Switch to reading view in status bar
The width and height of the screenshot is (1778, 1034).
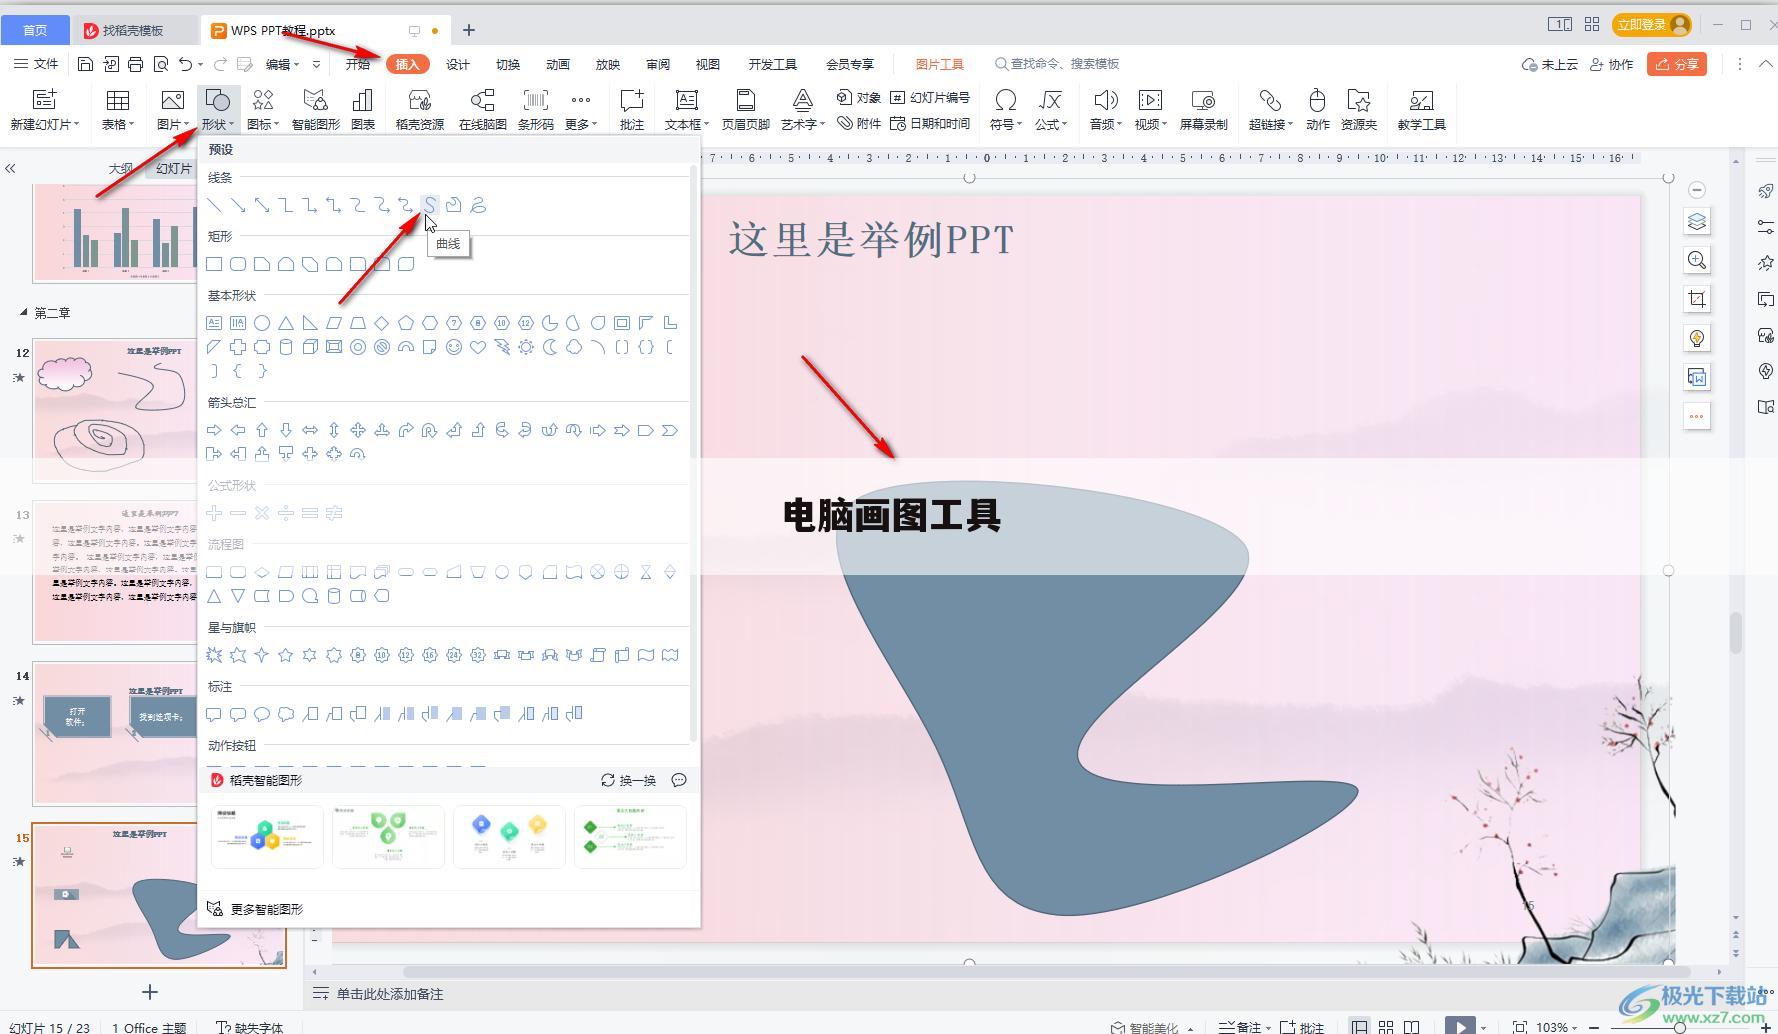click(1412, 1027)
